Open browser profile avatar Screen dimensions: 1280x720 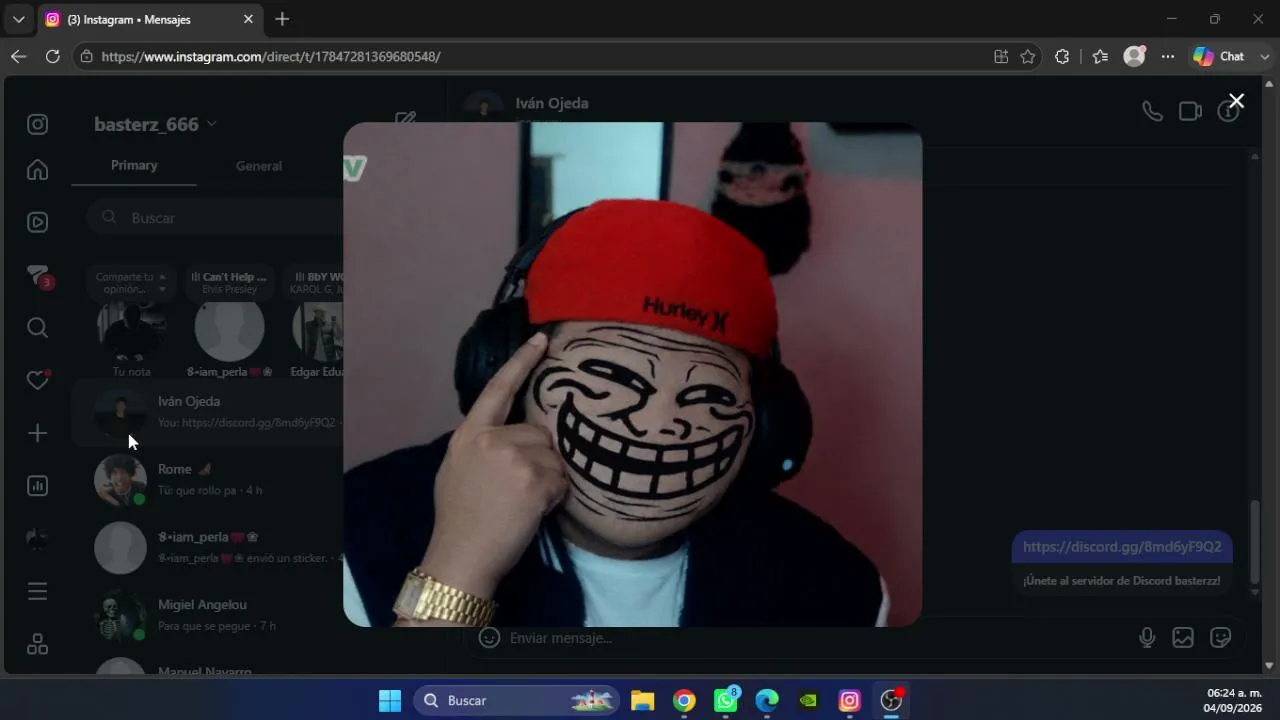tap(1134, 57)
